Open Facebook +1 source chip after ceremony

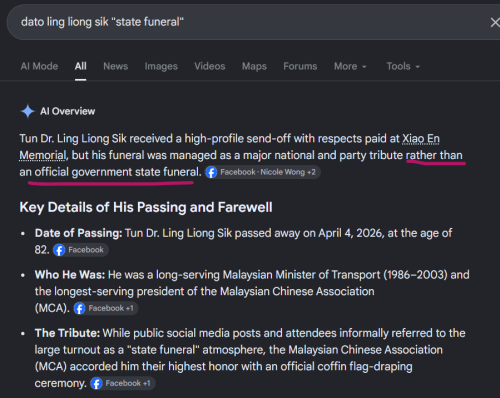(x=122, y=383)
